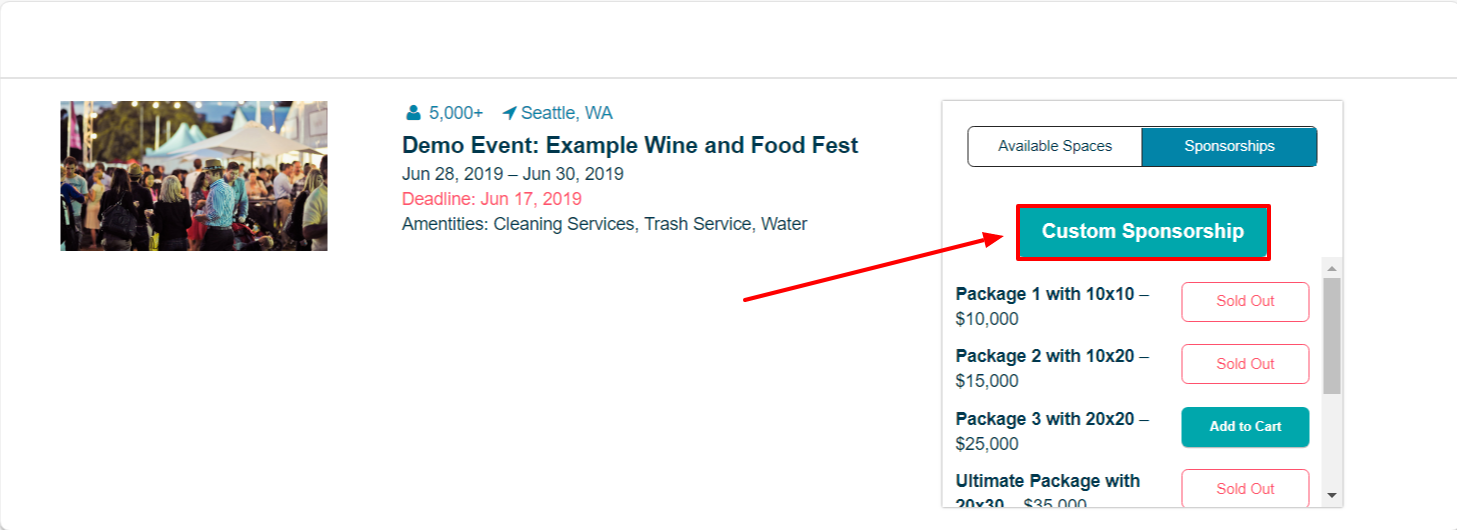
Task: Click Sold Out button for Package 1
Action: tap(1245, 302)
